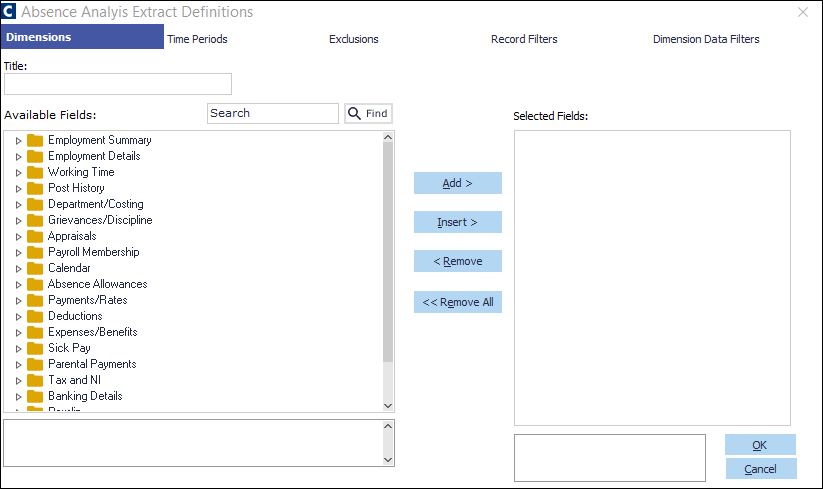Click the Tax and NI folder icon
The image size is (823, 489).
point(35,380)
